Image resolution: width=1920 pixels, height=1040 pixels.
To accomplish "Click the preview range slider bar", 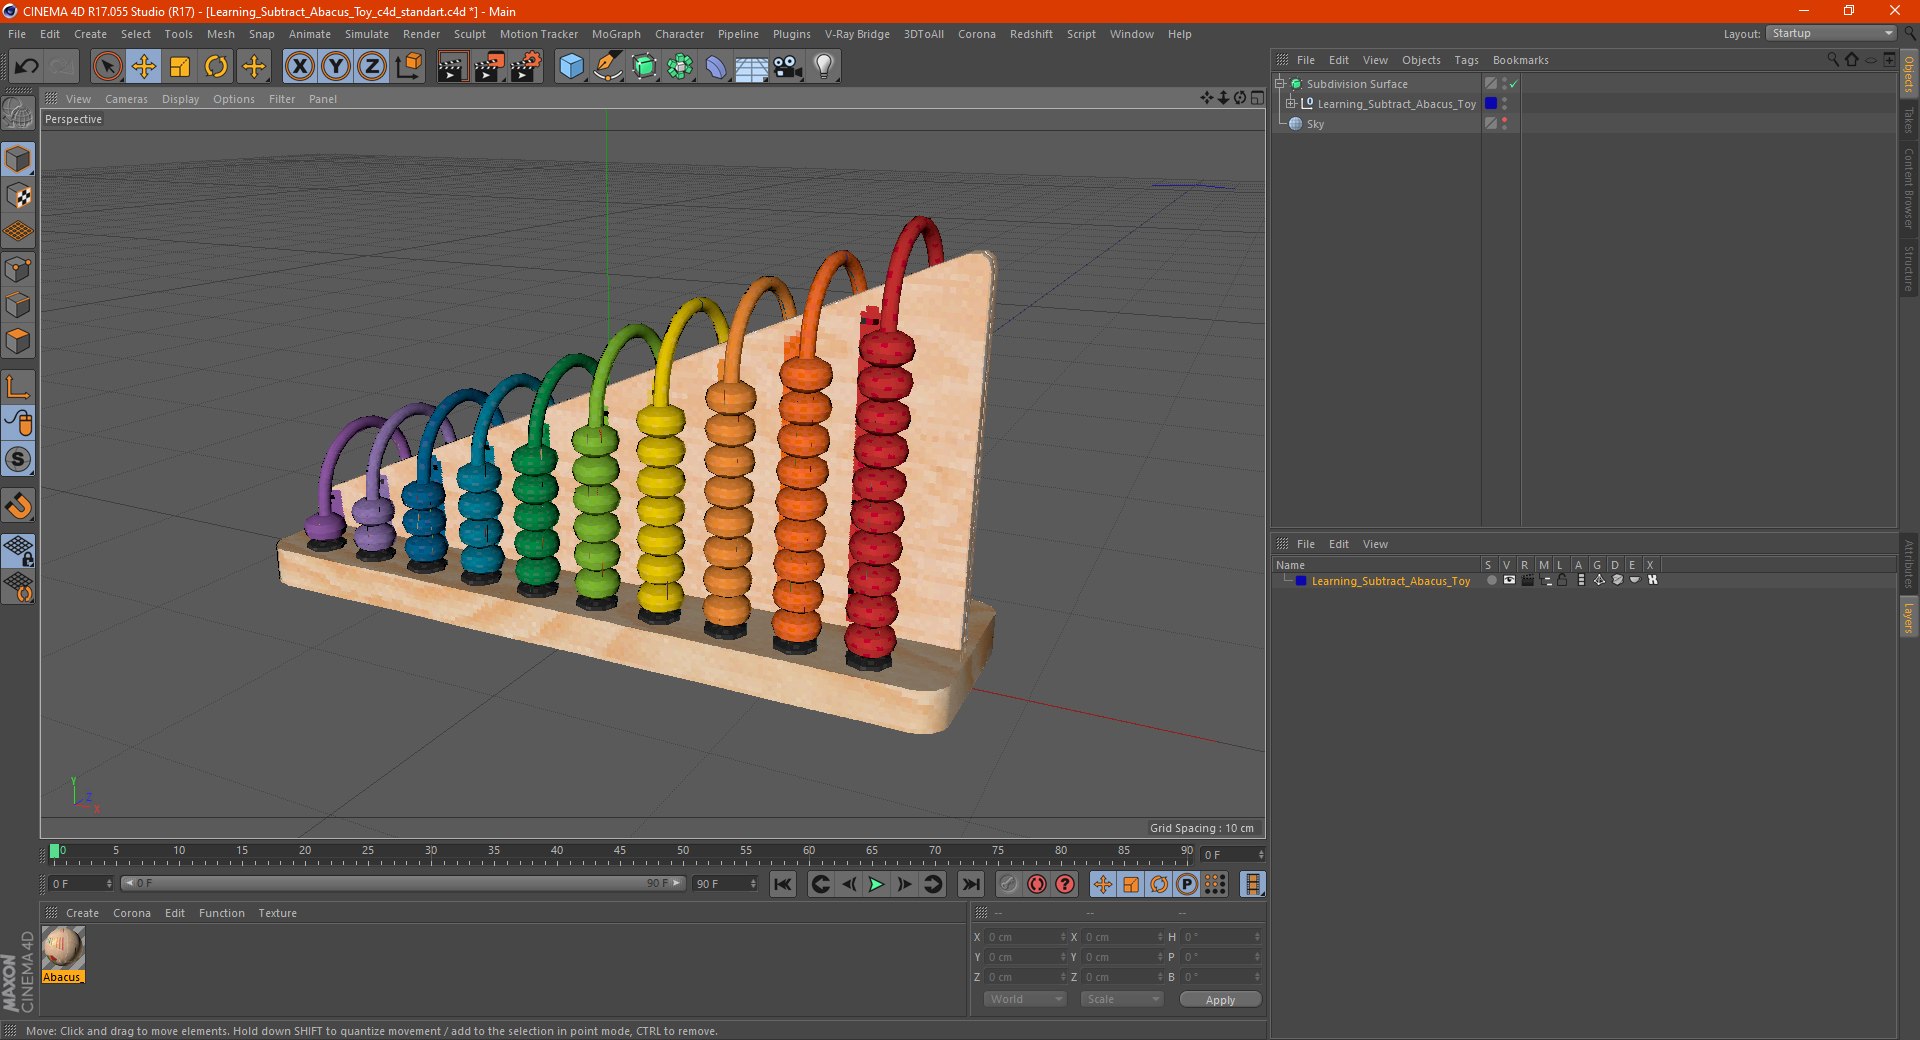I will [402, 883].
